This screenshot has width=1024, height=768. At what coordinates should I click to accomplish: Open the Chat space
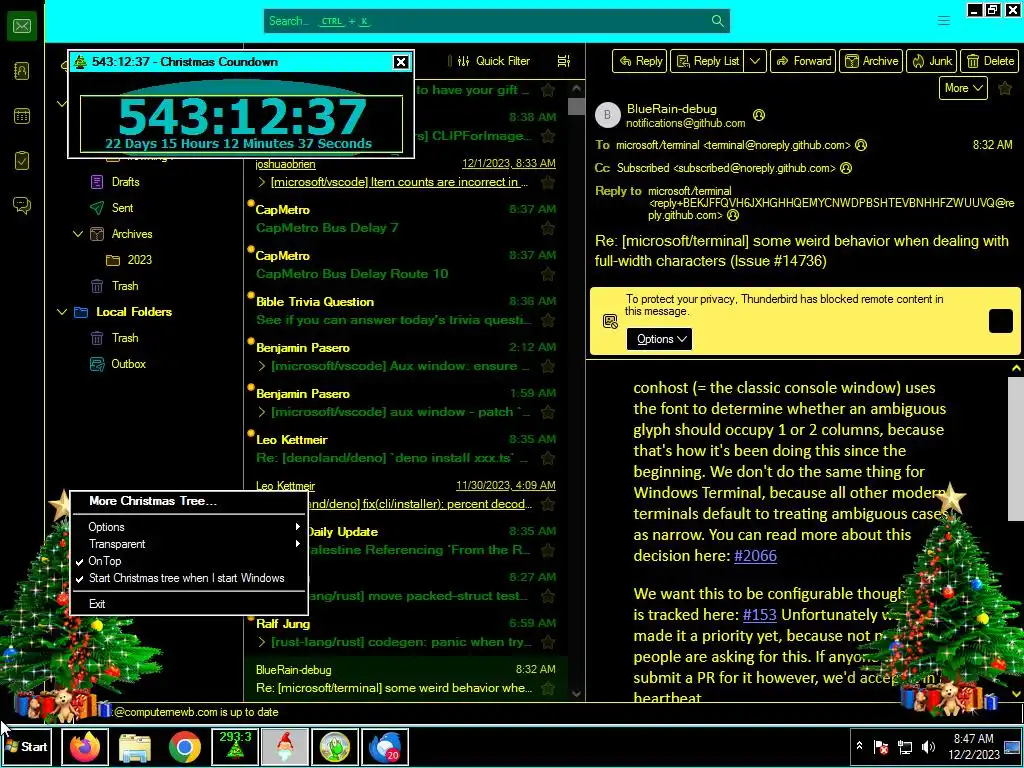[22, 206]
